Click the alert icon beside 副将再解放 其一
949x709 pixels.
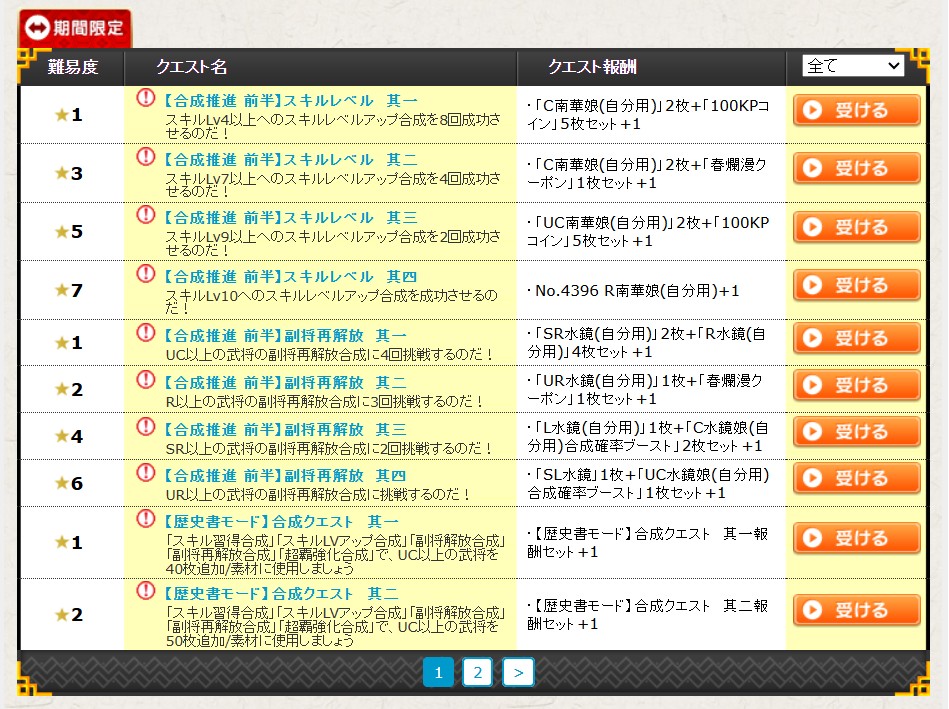[146, 333]
